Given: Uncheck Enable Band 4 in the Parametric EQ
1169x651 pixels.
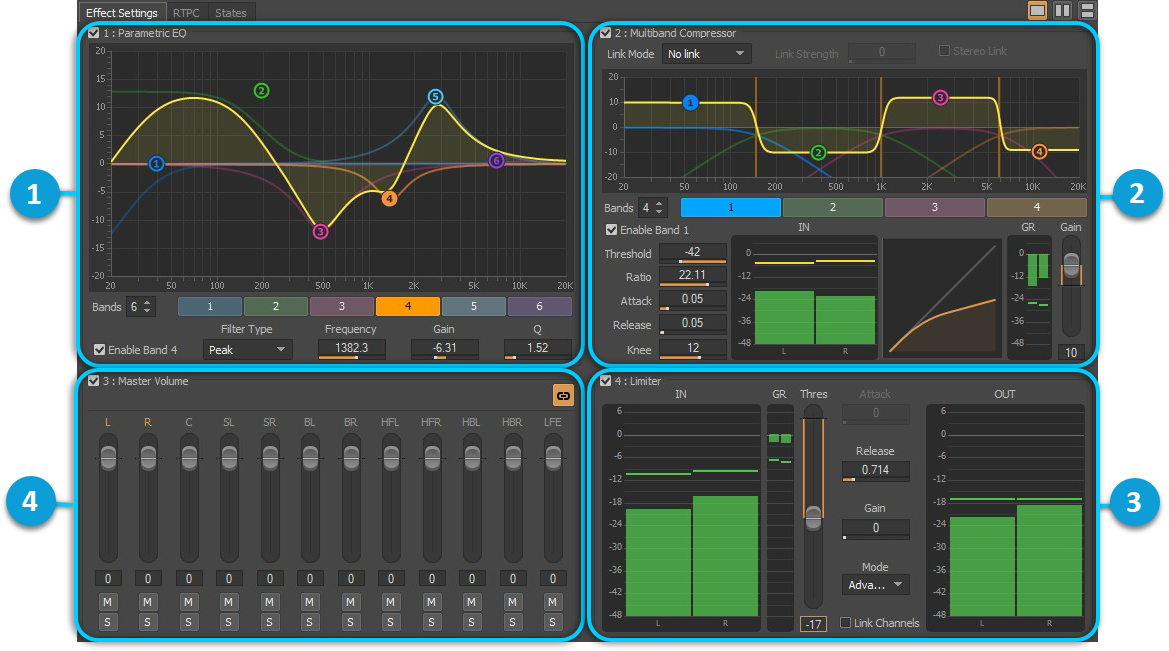Looking at the screenshot, I should 99,350.
